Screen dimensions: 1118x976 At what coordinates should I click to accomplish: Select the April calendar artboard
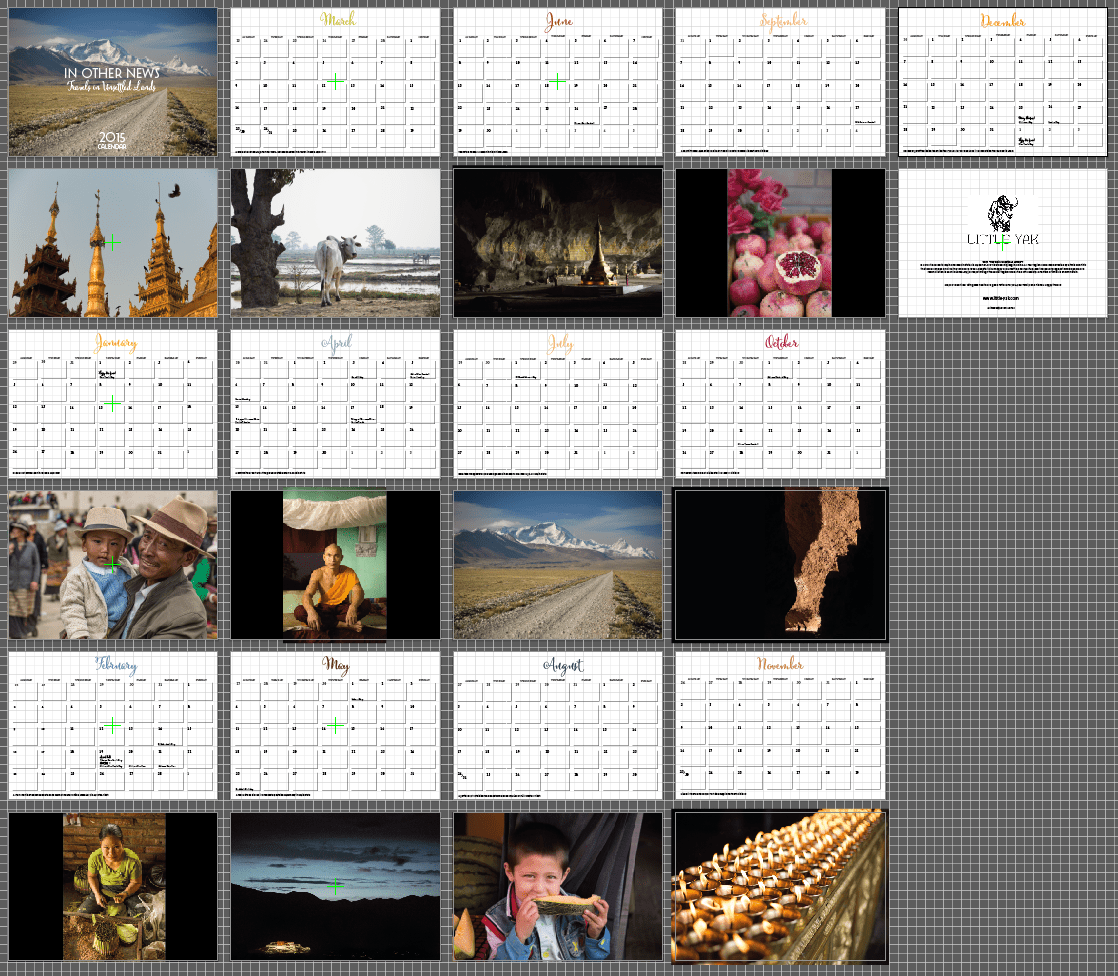coord(335,403)
